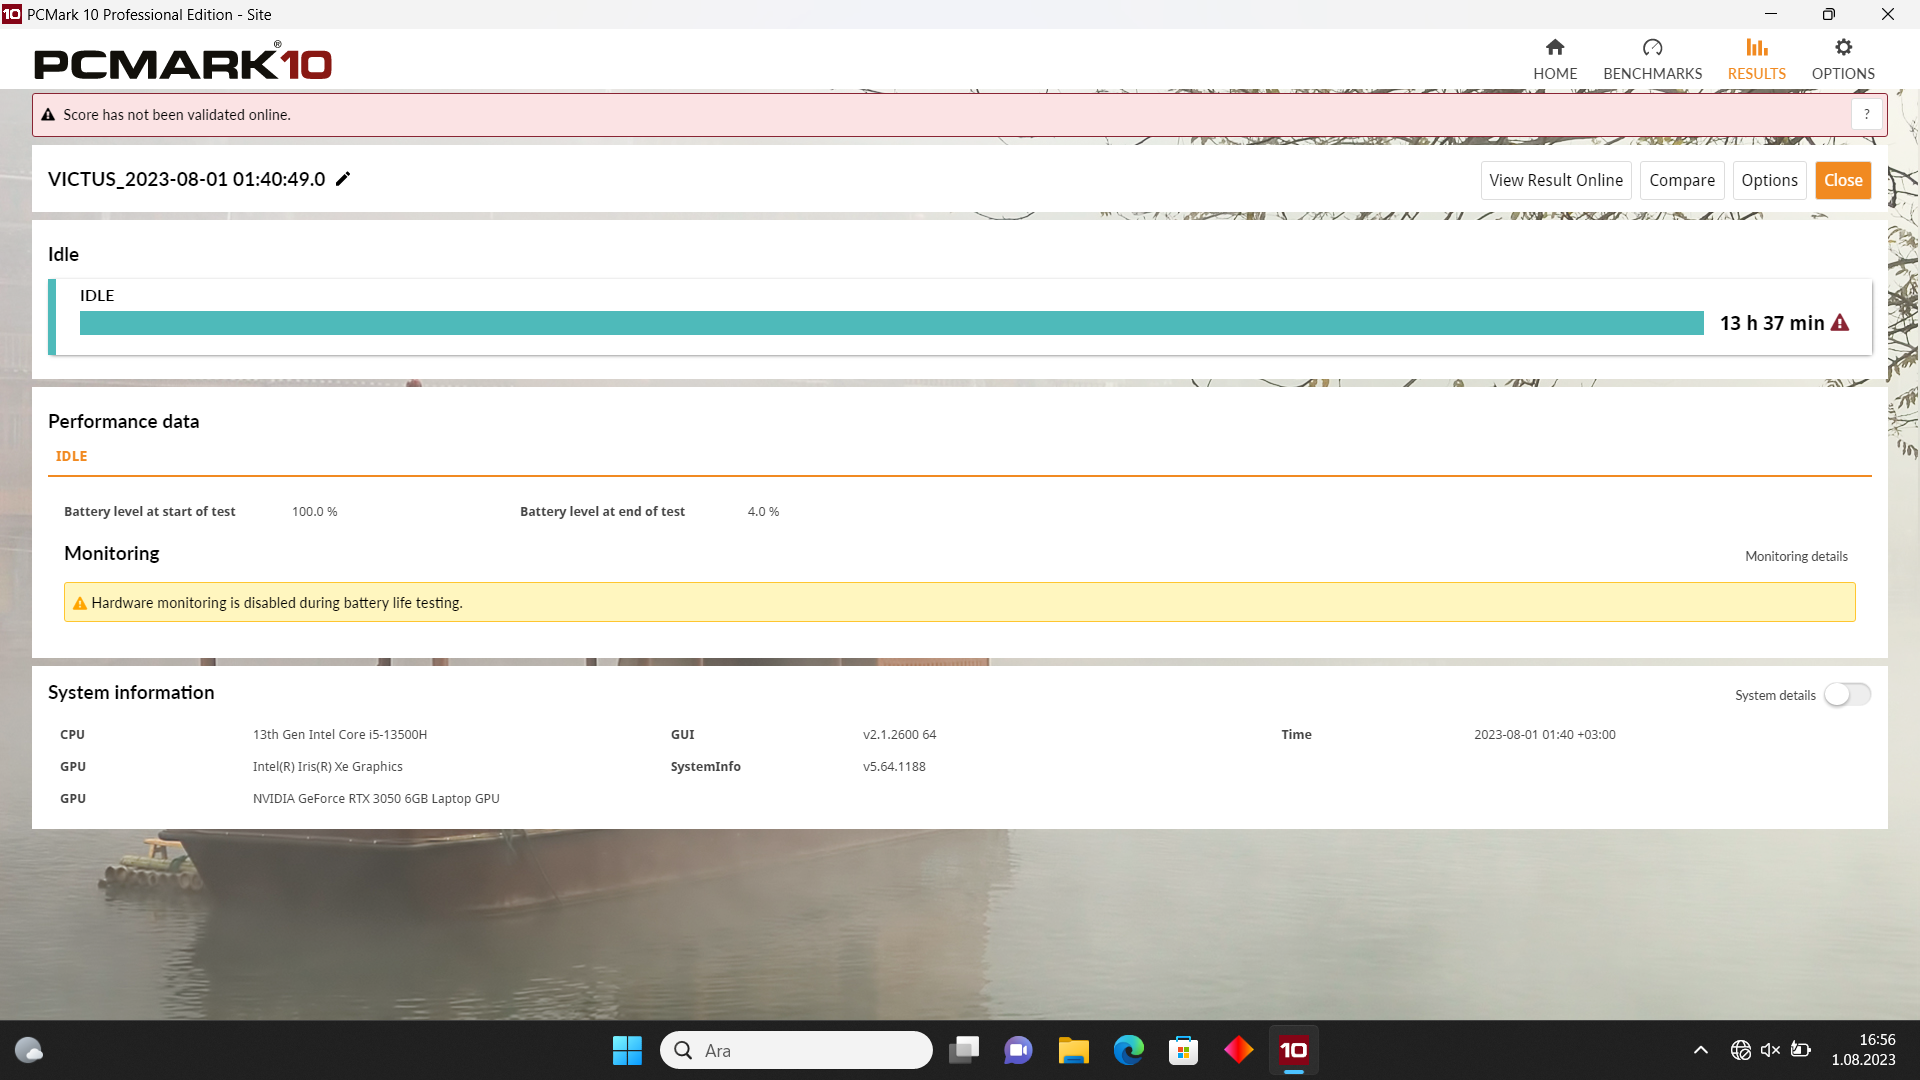The width and height of the screenshot is (1920, 1080).
Task: Open the Teams Chat taskbar icon
Action: click(1019, 1050)
